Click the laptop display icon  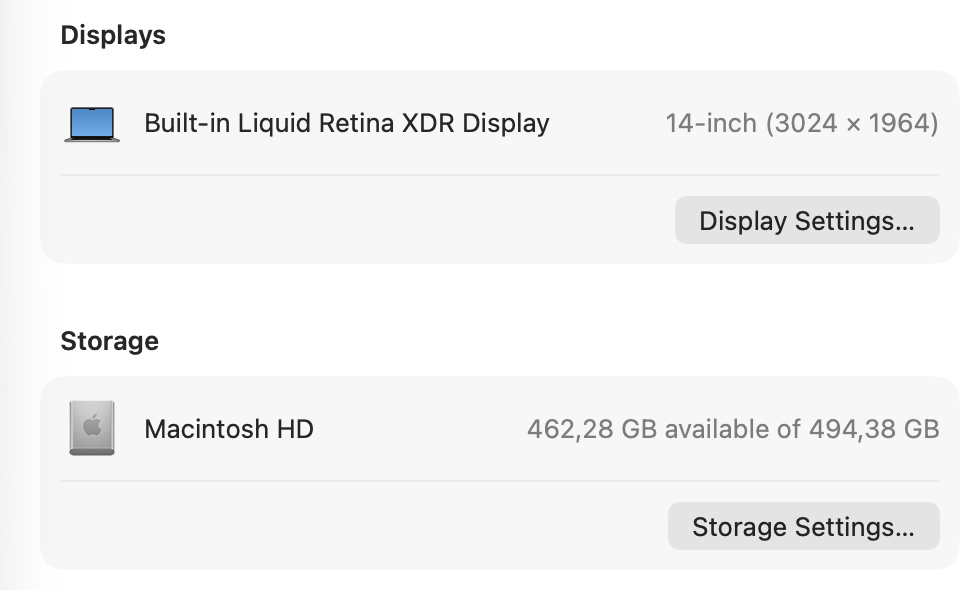click(x=92, y=124)
